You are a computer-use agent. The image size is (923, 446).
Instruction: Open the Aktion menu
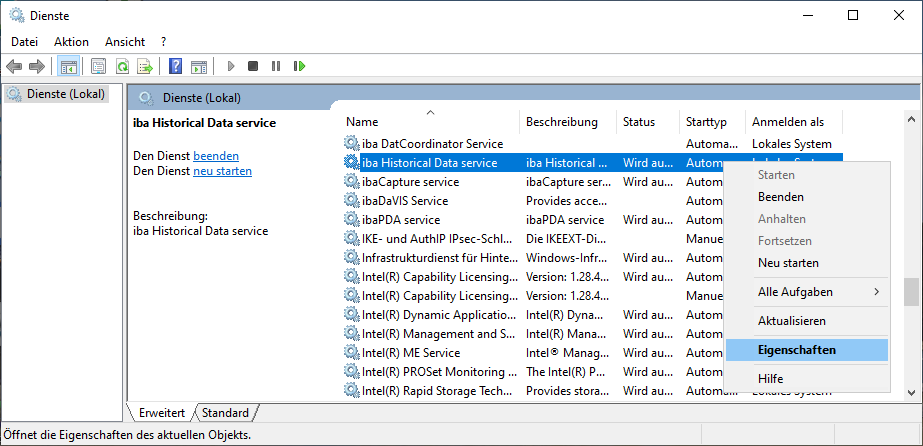coord(71,42)
